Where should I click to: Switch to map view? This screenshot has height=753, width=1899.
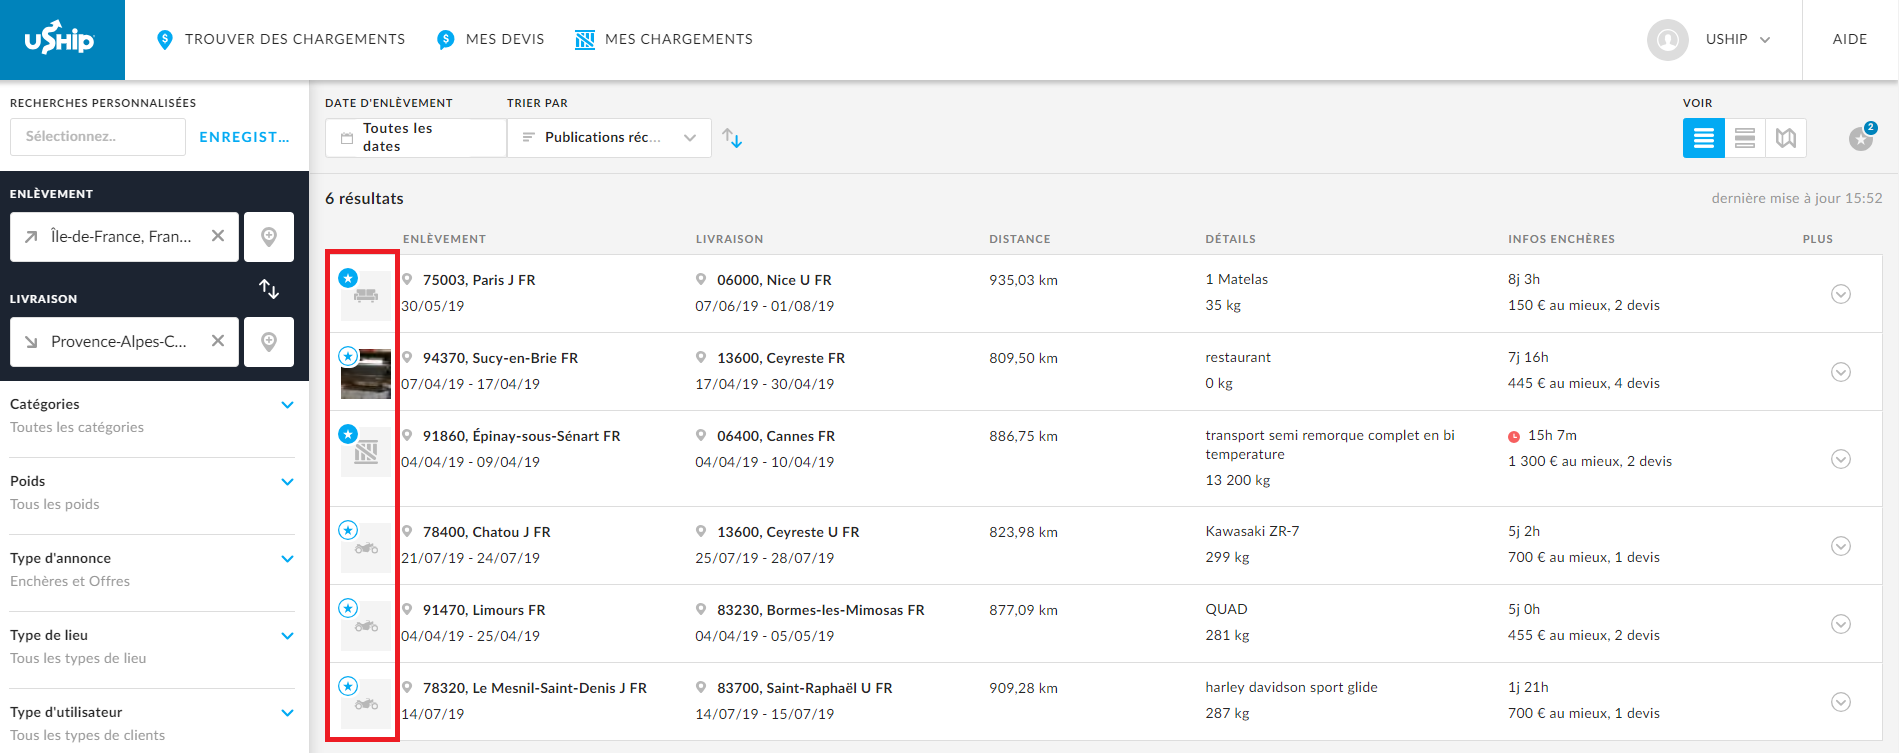pyautogui.click(x=1786, y=138)
